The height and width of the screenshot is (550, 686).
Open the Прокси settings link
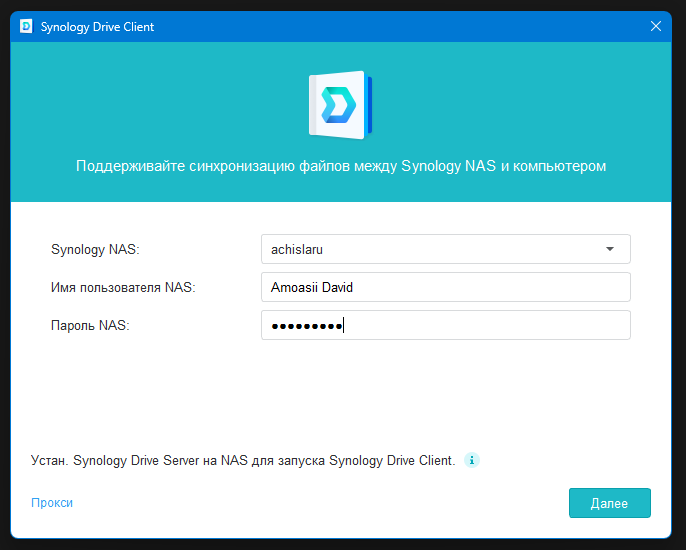coord(52,503)
